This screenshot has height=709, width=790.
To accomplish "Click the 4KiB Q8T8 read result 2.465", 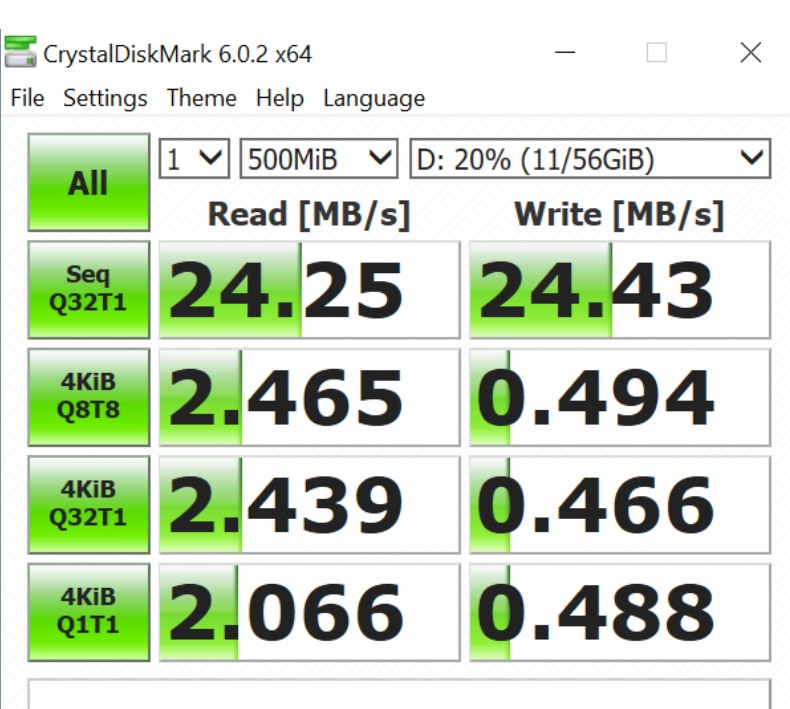I will (x=309, y=397).
